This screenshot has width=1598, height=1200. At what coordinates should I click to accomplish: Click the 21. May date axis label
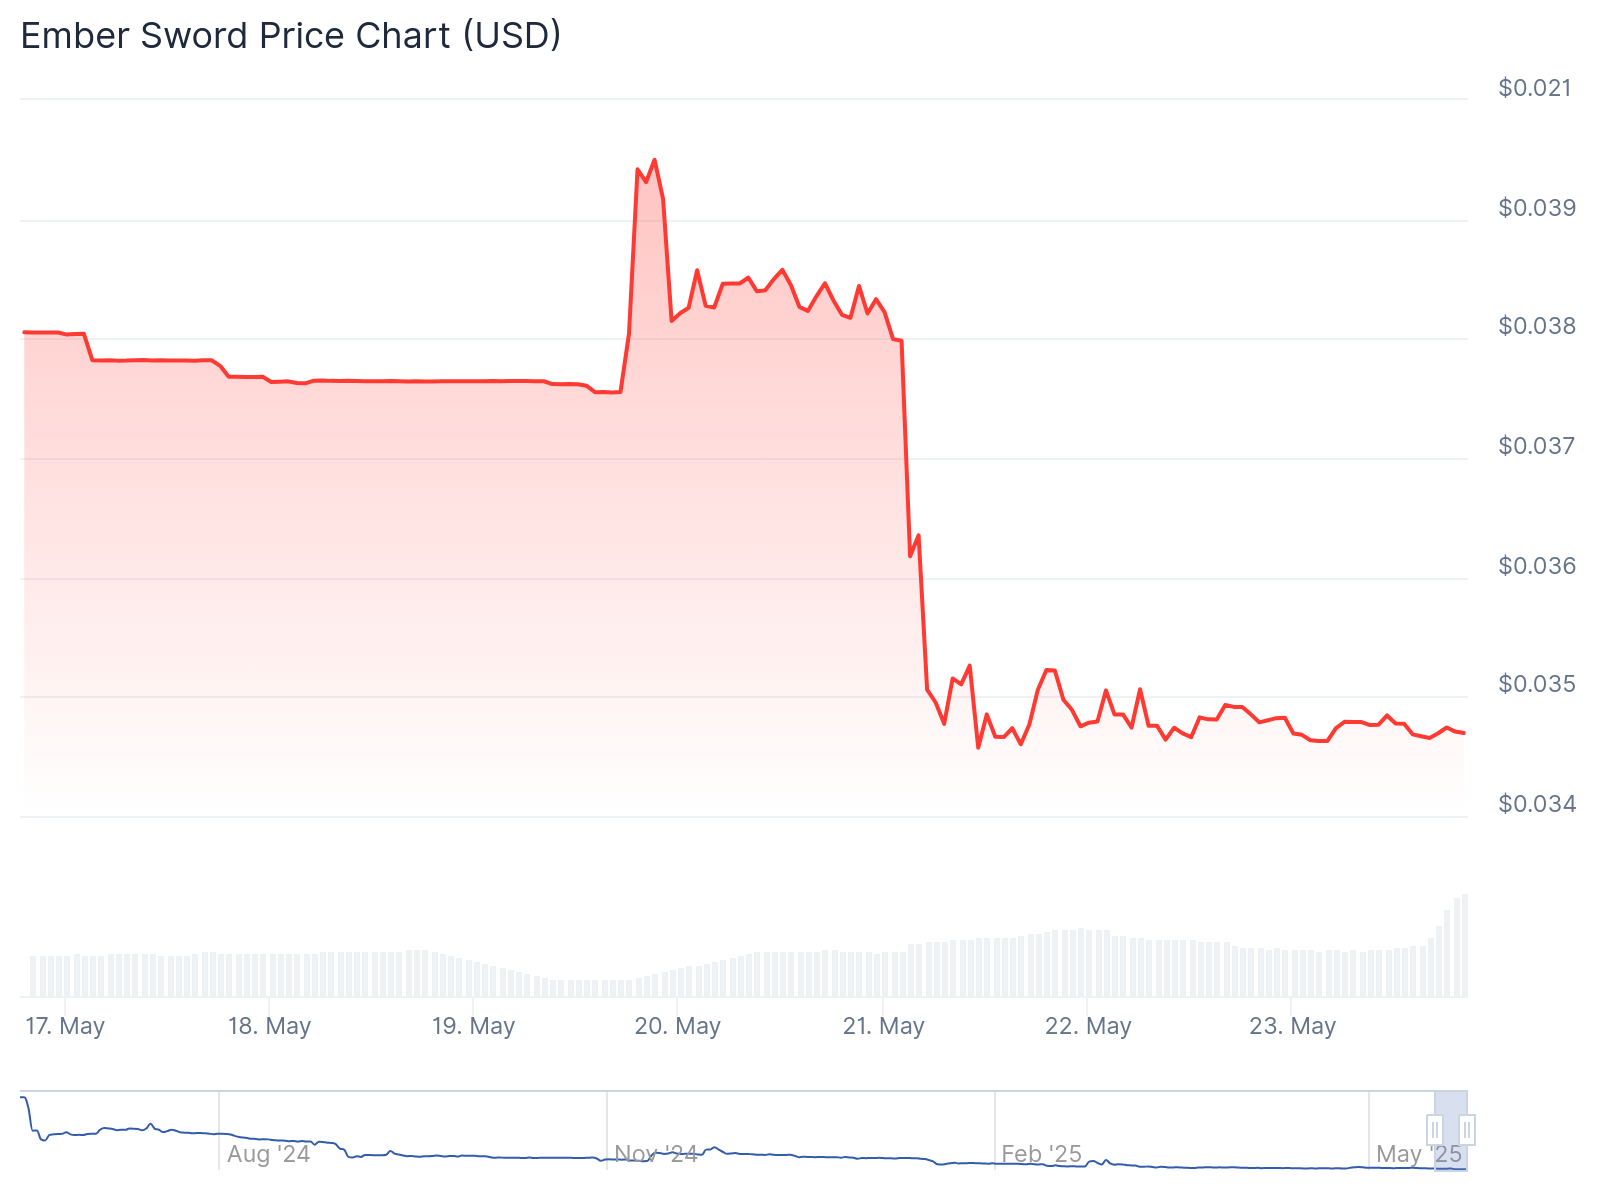(883, 1026)
